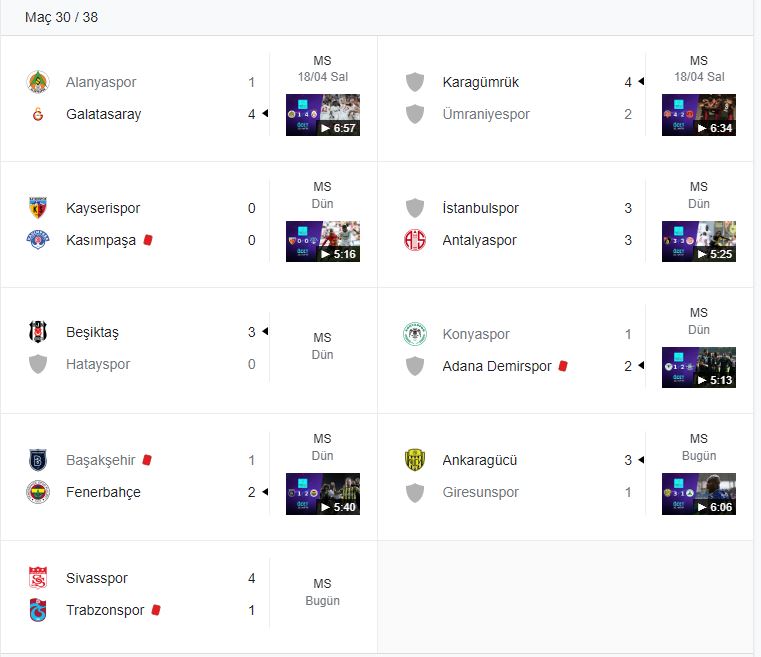
Task: Play the Ankaragücü–Giresunspor 6:06 highlights
Action: click(x=698, y=494)
